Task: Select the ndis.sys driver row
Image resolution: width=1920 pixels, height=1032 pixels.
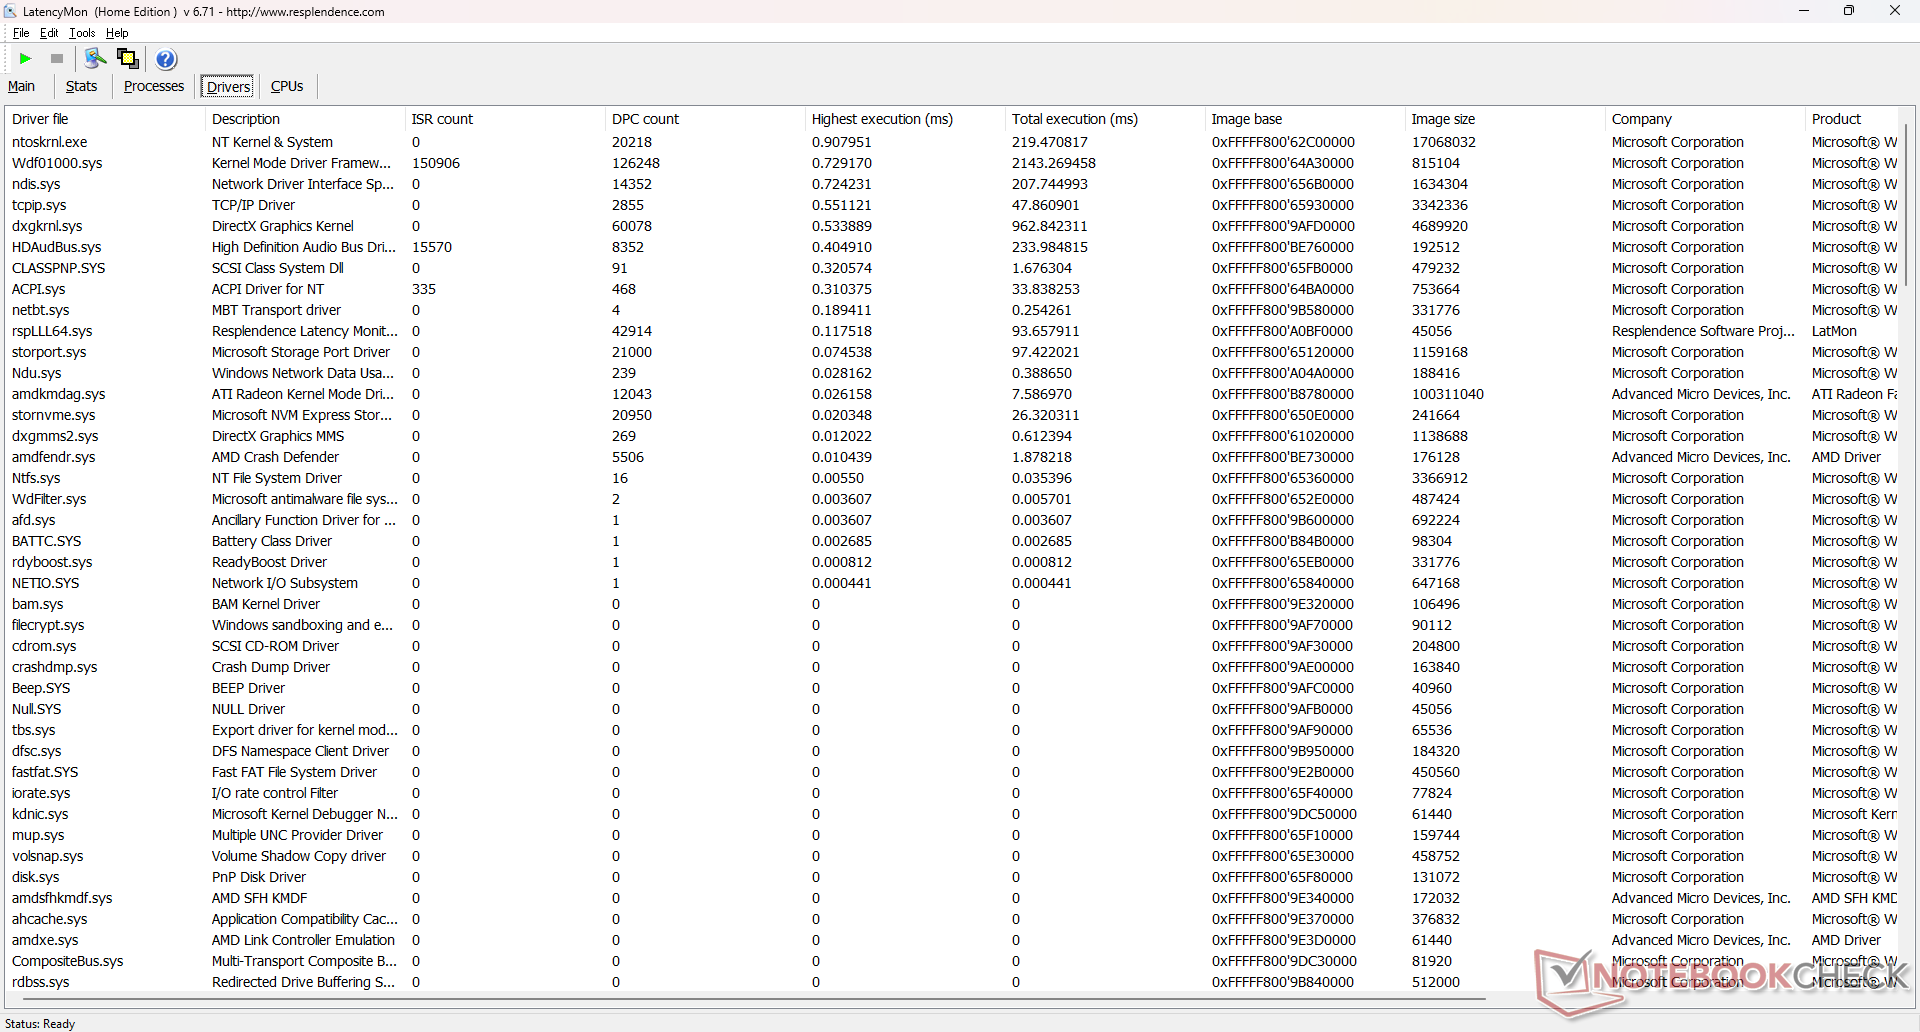Action: (953, 184)
